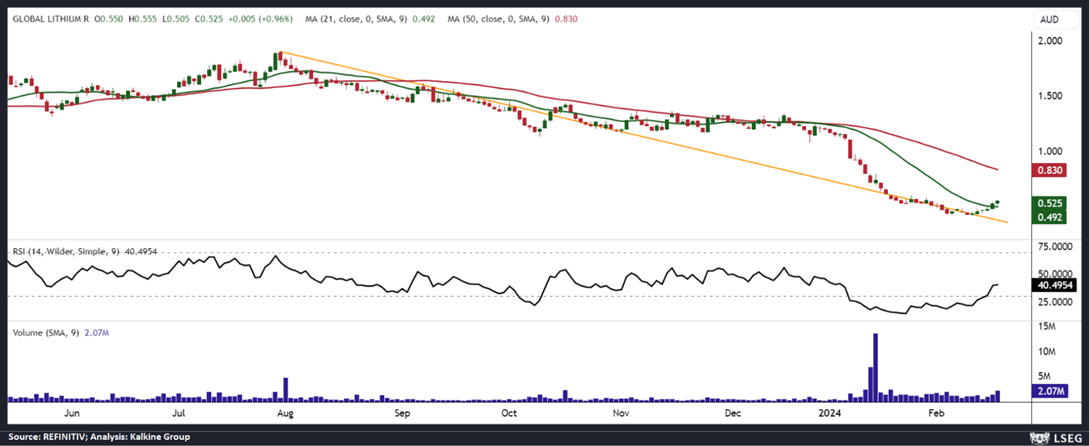
Task: Click the Source REFINITIV attribution text
Action: tap(97, 437)
